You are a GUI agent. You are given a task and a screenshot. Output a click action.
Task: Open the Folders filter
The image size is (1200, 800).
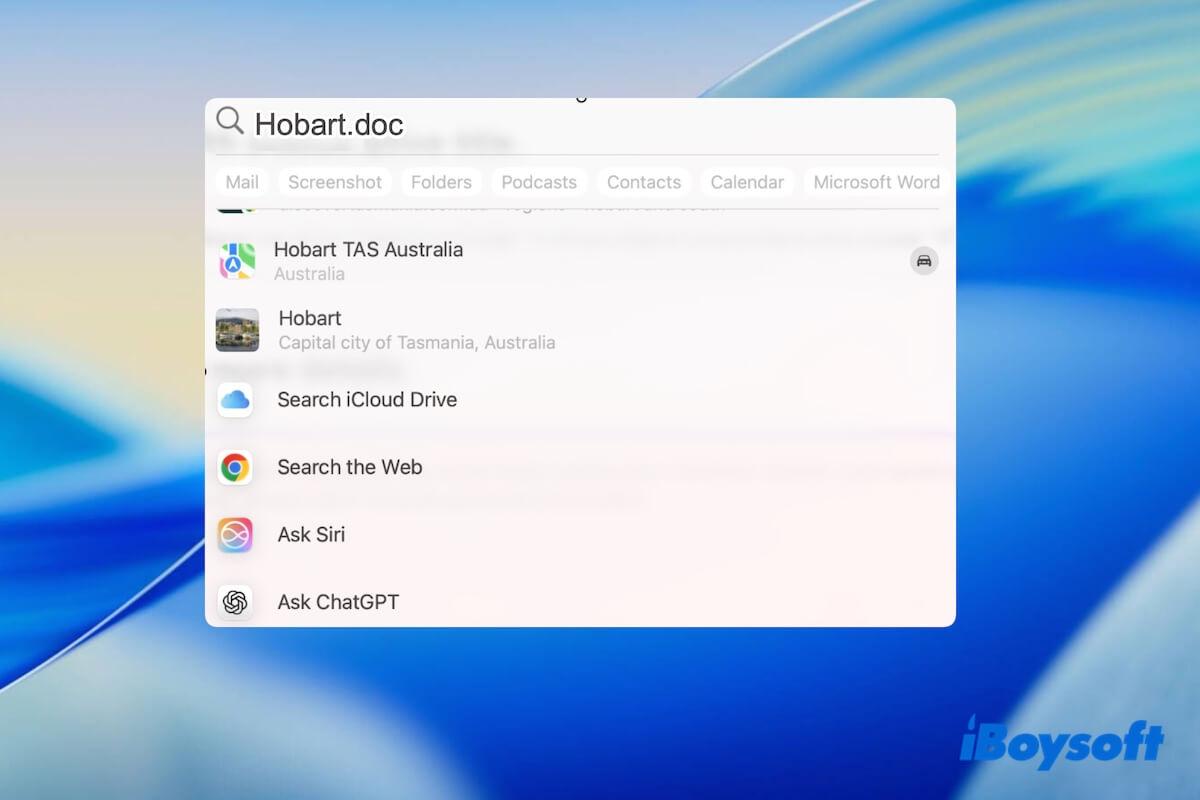(440, 182)
